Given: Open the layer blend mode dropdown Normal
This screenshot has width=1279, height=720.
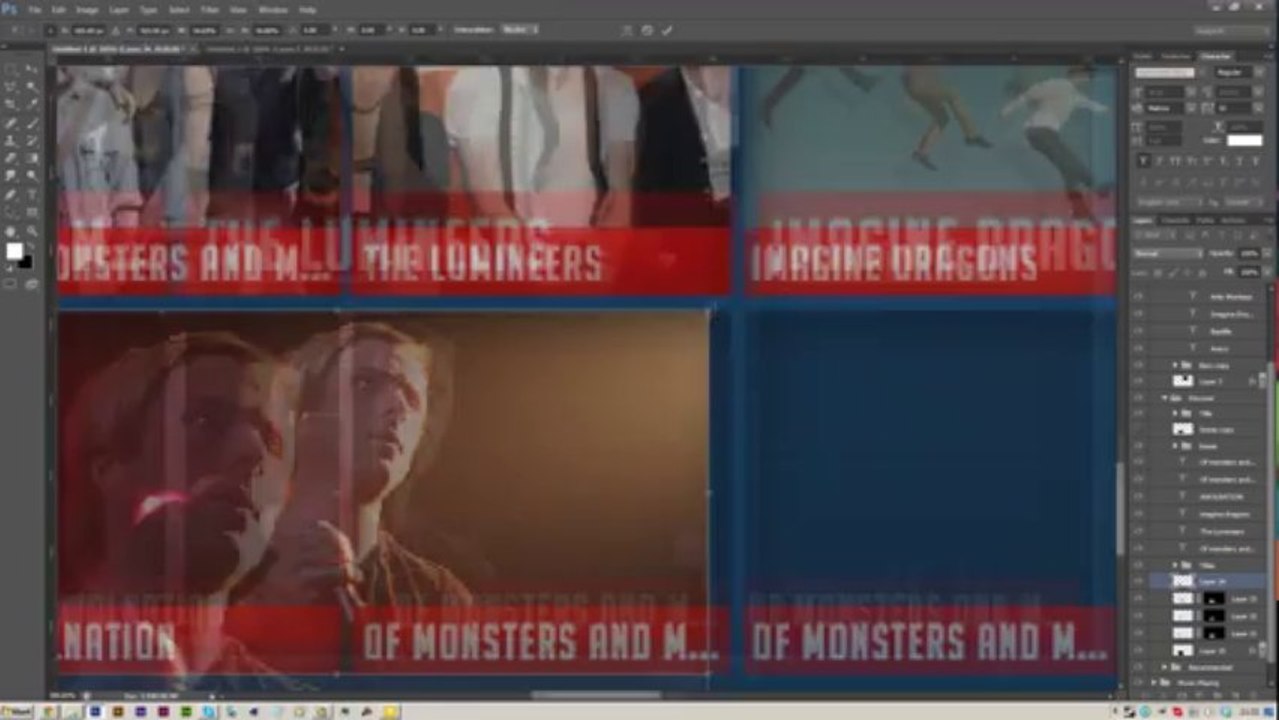Looking at the screenshot, I should tap(1169, 254).
